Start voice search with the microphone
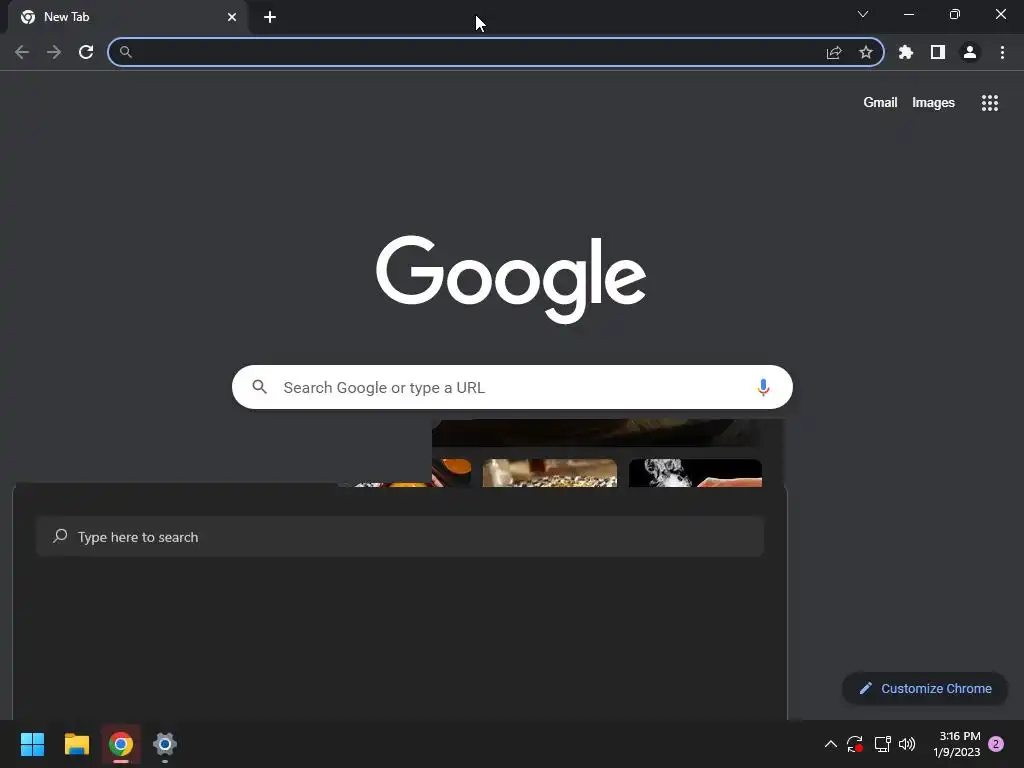 click(763, 387)
